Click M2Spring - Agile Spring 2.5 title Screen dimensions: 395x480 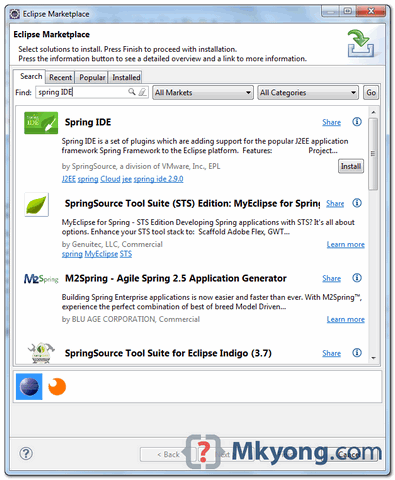(x=176, y=278)
